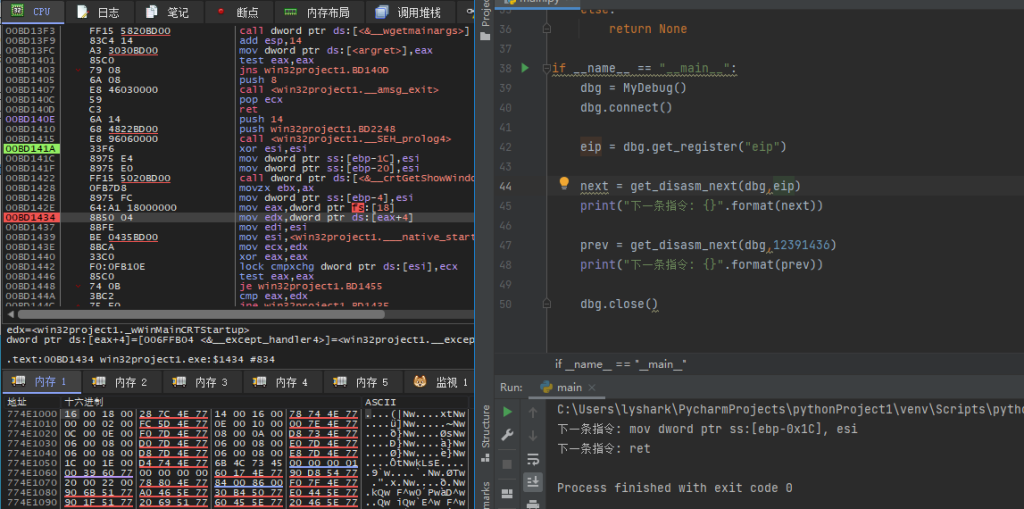Screen dimensions: 1024x509
Task: Click the green Rerun button in Run panel
Action: pyautogui.click(x=508, y=411)
